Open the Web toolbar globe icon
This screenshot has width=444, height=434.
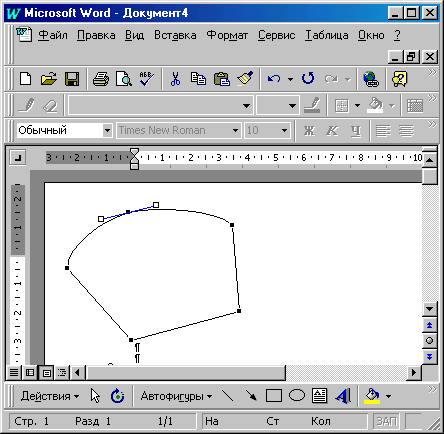pos(371,79)
